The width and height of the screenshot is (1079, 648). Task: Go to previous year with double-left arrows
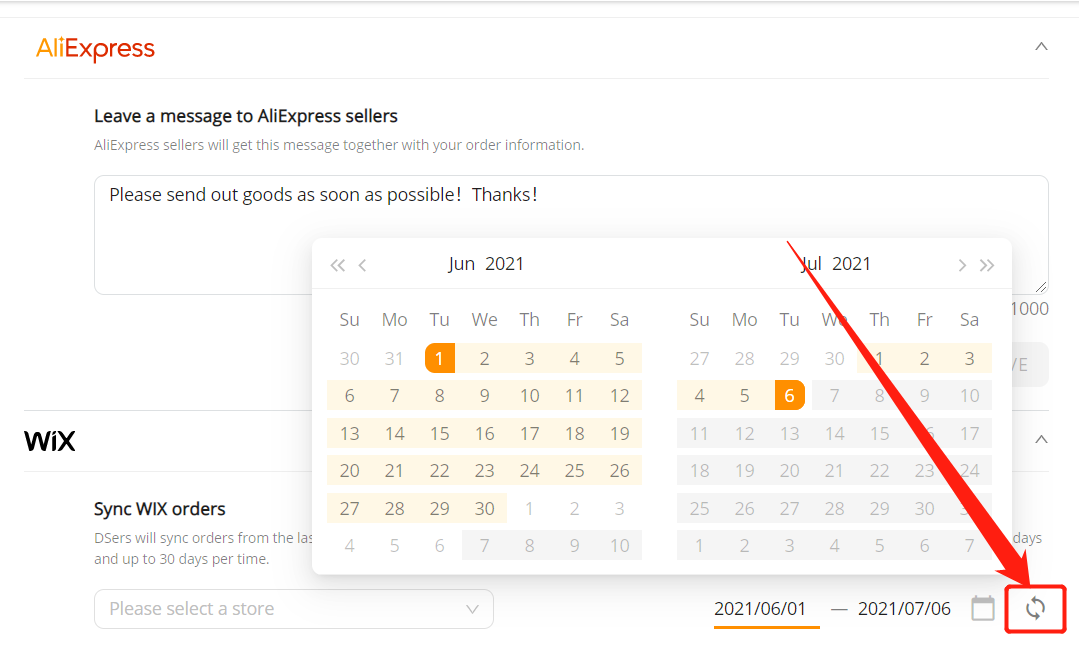pyautogui.click(x=337, y=266)
